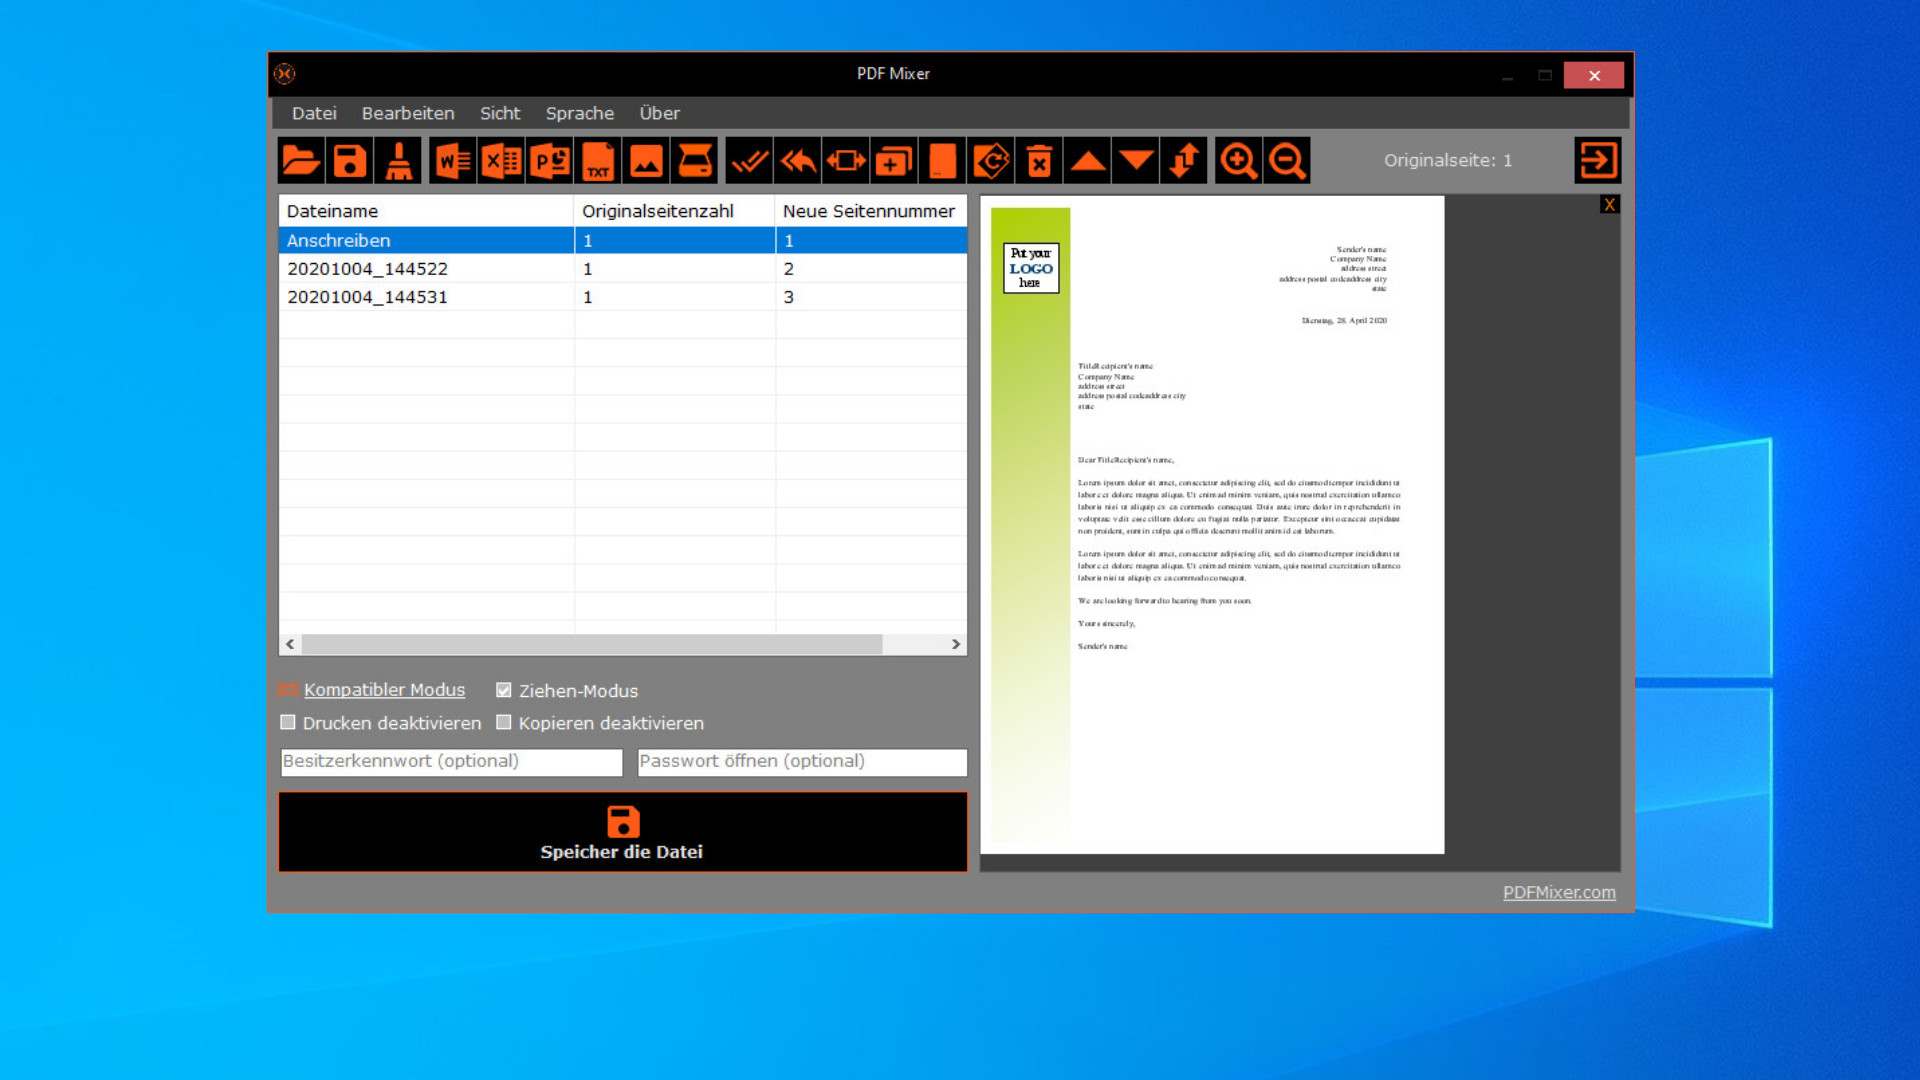Viewport: 1920px width, 1080px height.
Task: Move page up with triangle arrow
Action: point(1088,161)
